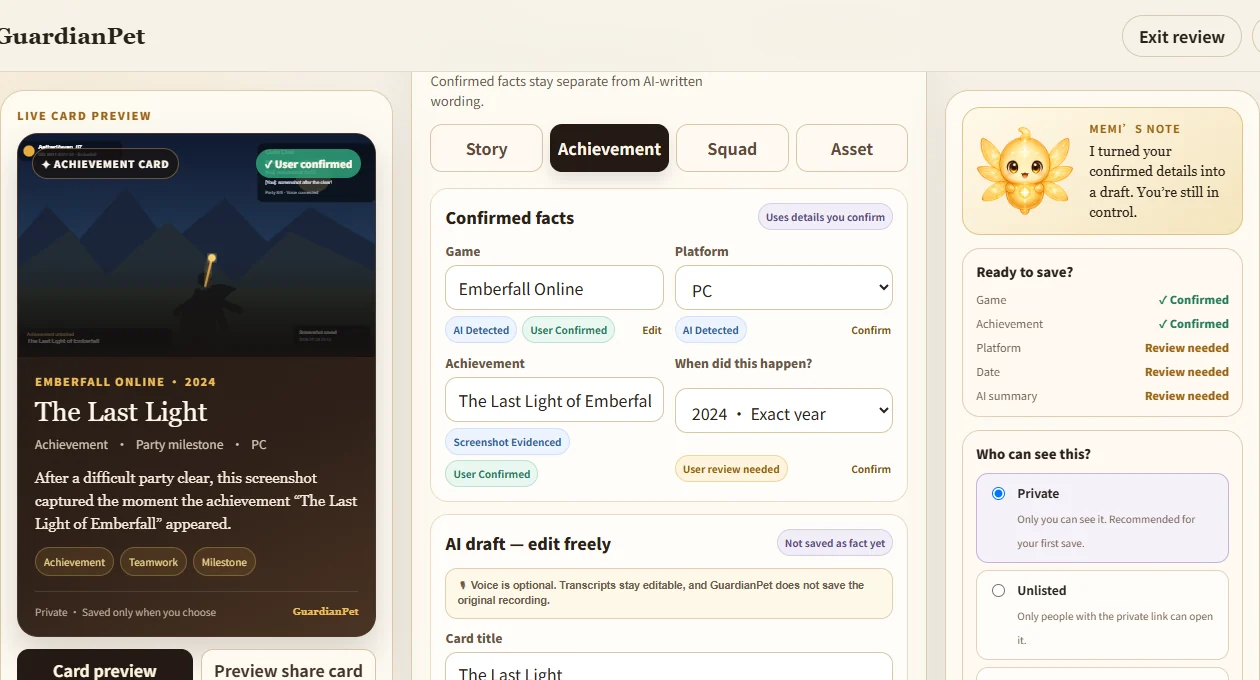Click the green User confirmed badge on preview
The width and height of the screenshot is (1260, 680).
[308, 164]
